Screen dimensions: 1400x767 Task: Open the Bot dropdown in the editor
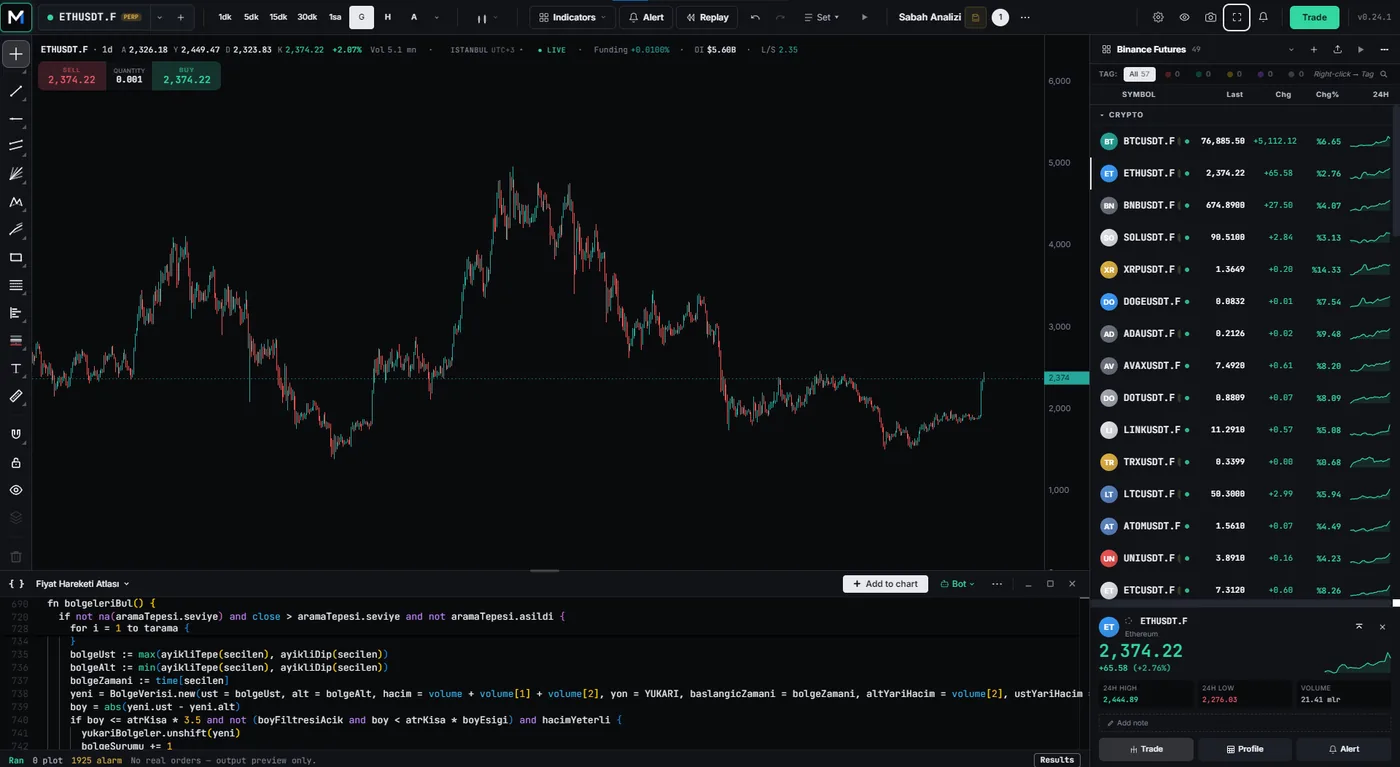pyautogui.click(x=958, y=584)
